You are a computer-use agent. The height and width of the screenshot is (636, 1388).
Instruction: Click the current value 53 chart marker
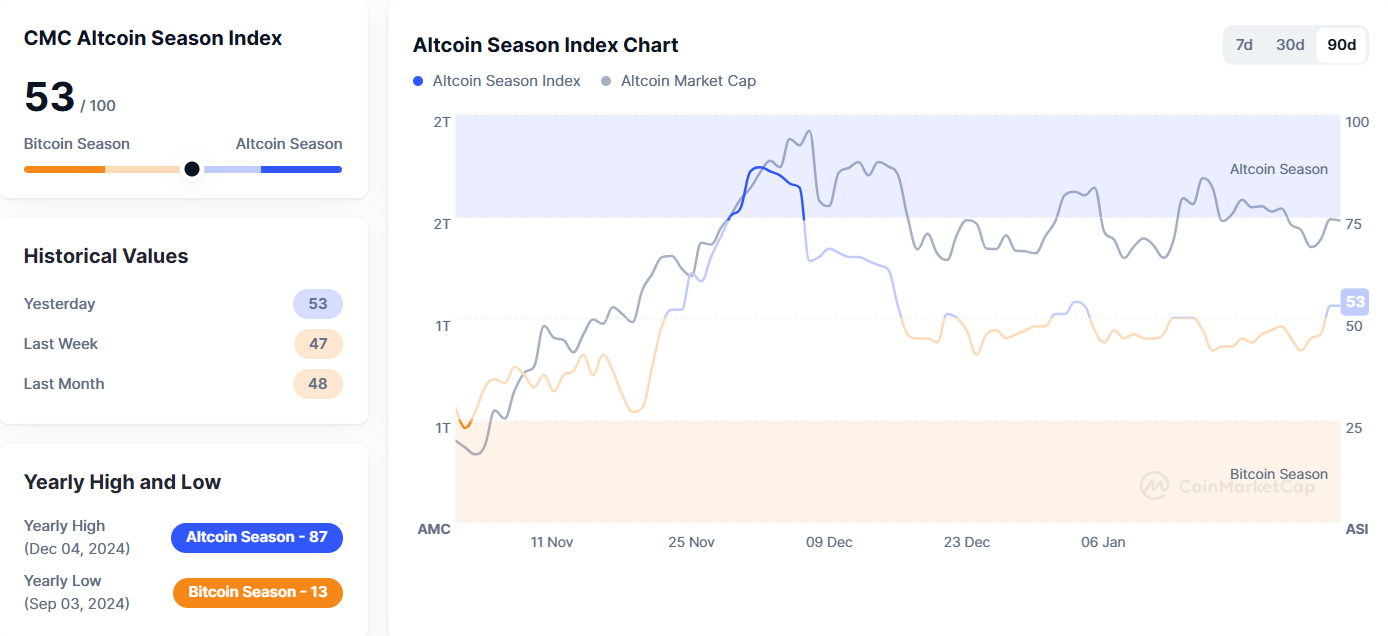(1355, 302)
